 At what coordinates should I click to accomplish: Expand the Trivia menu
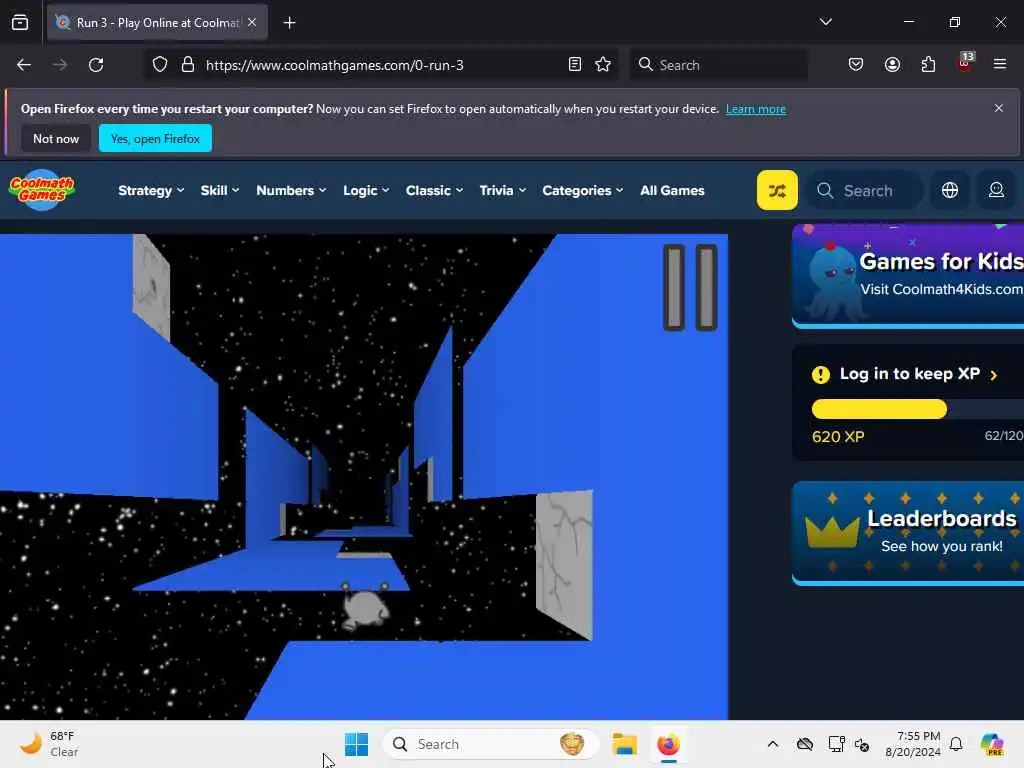click(x=502, y=191)
